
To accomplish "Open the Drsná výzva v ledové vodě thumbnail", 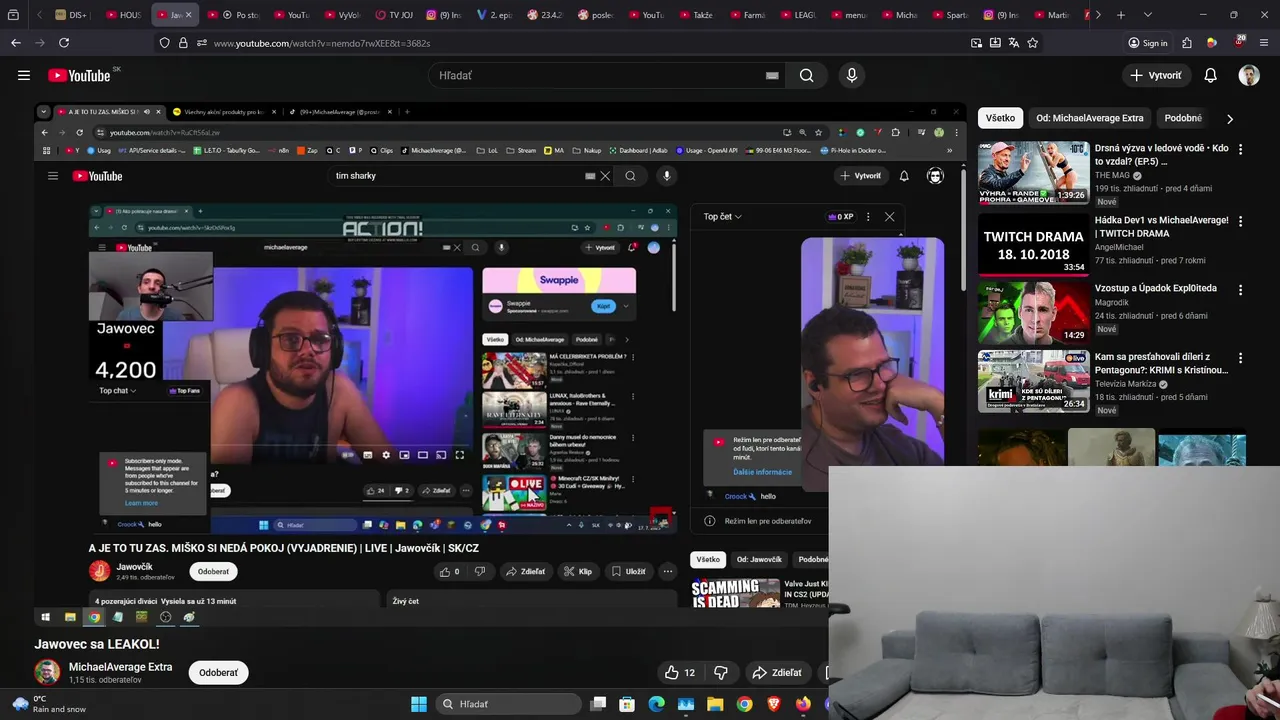I will [1033, 172].
